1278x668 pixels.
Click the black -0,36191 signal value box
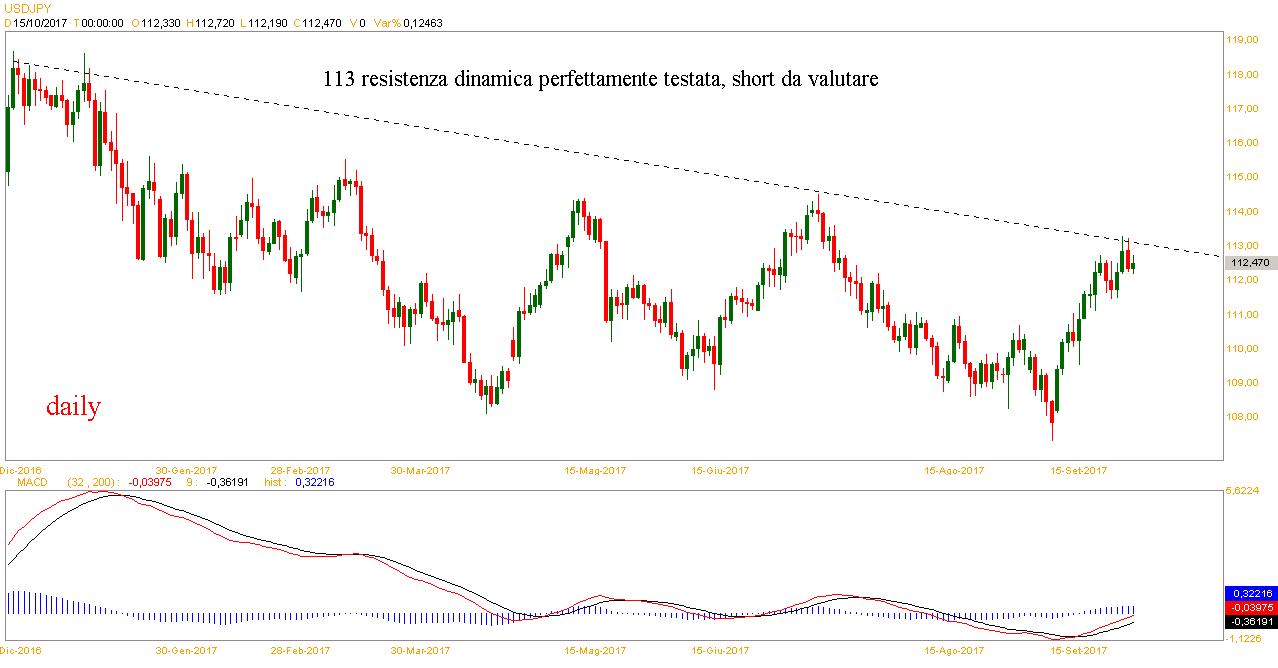tap(1250, 621)
